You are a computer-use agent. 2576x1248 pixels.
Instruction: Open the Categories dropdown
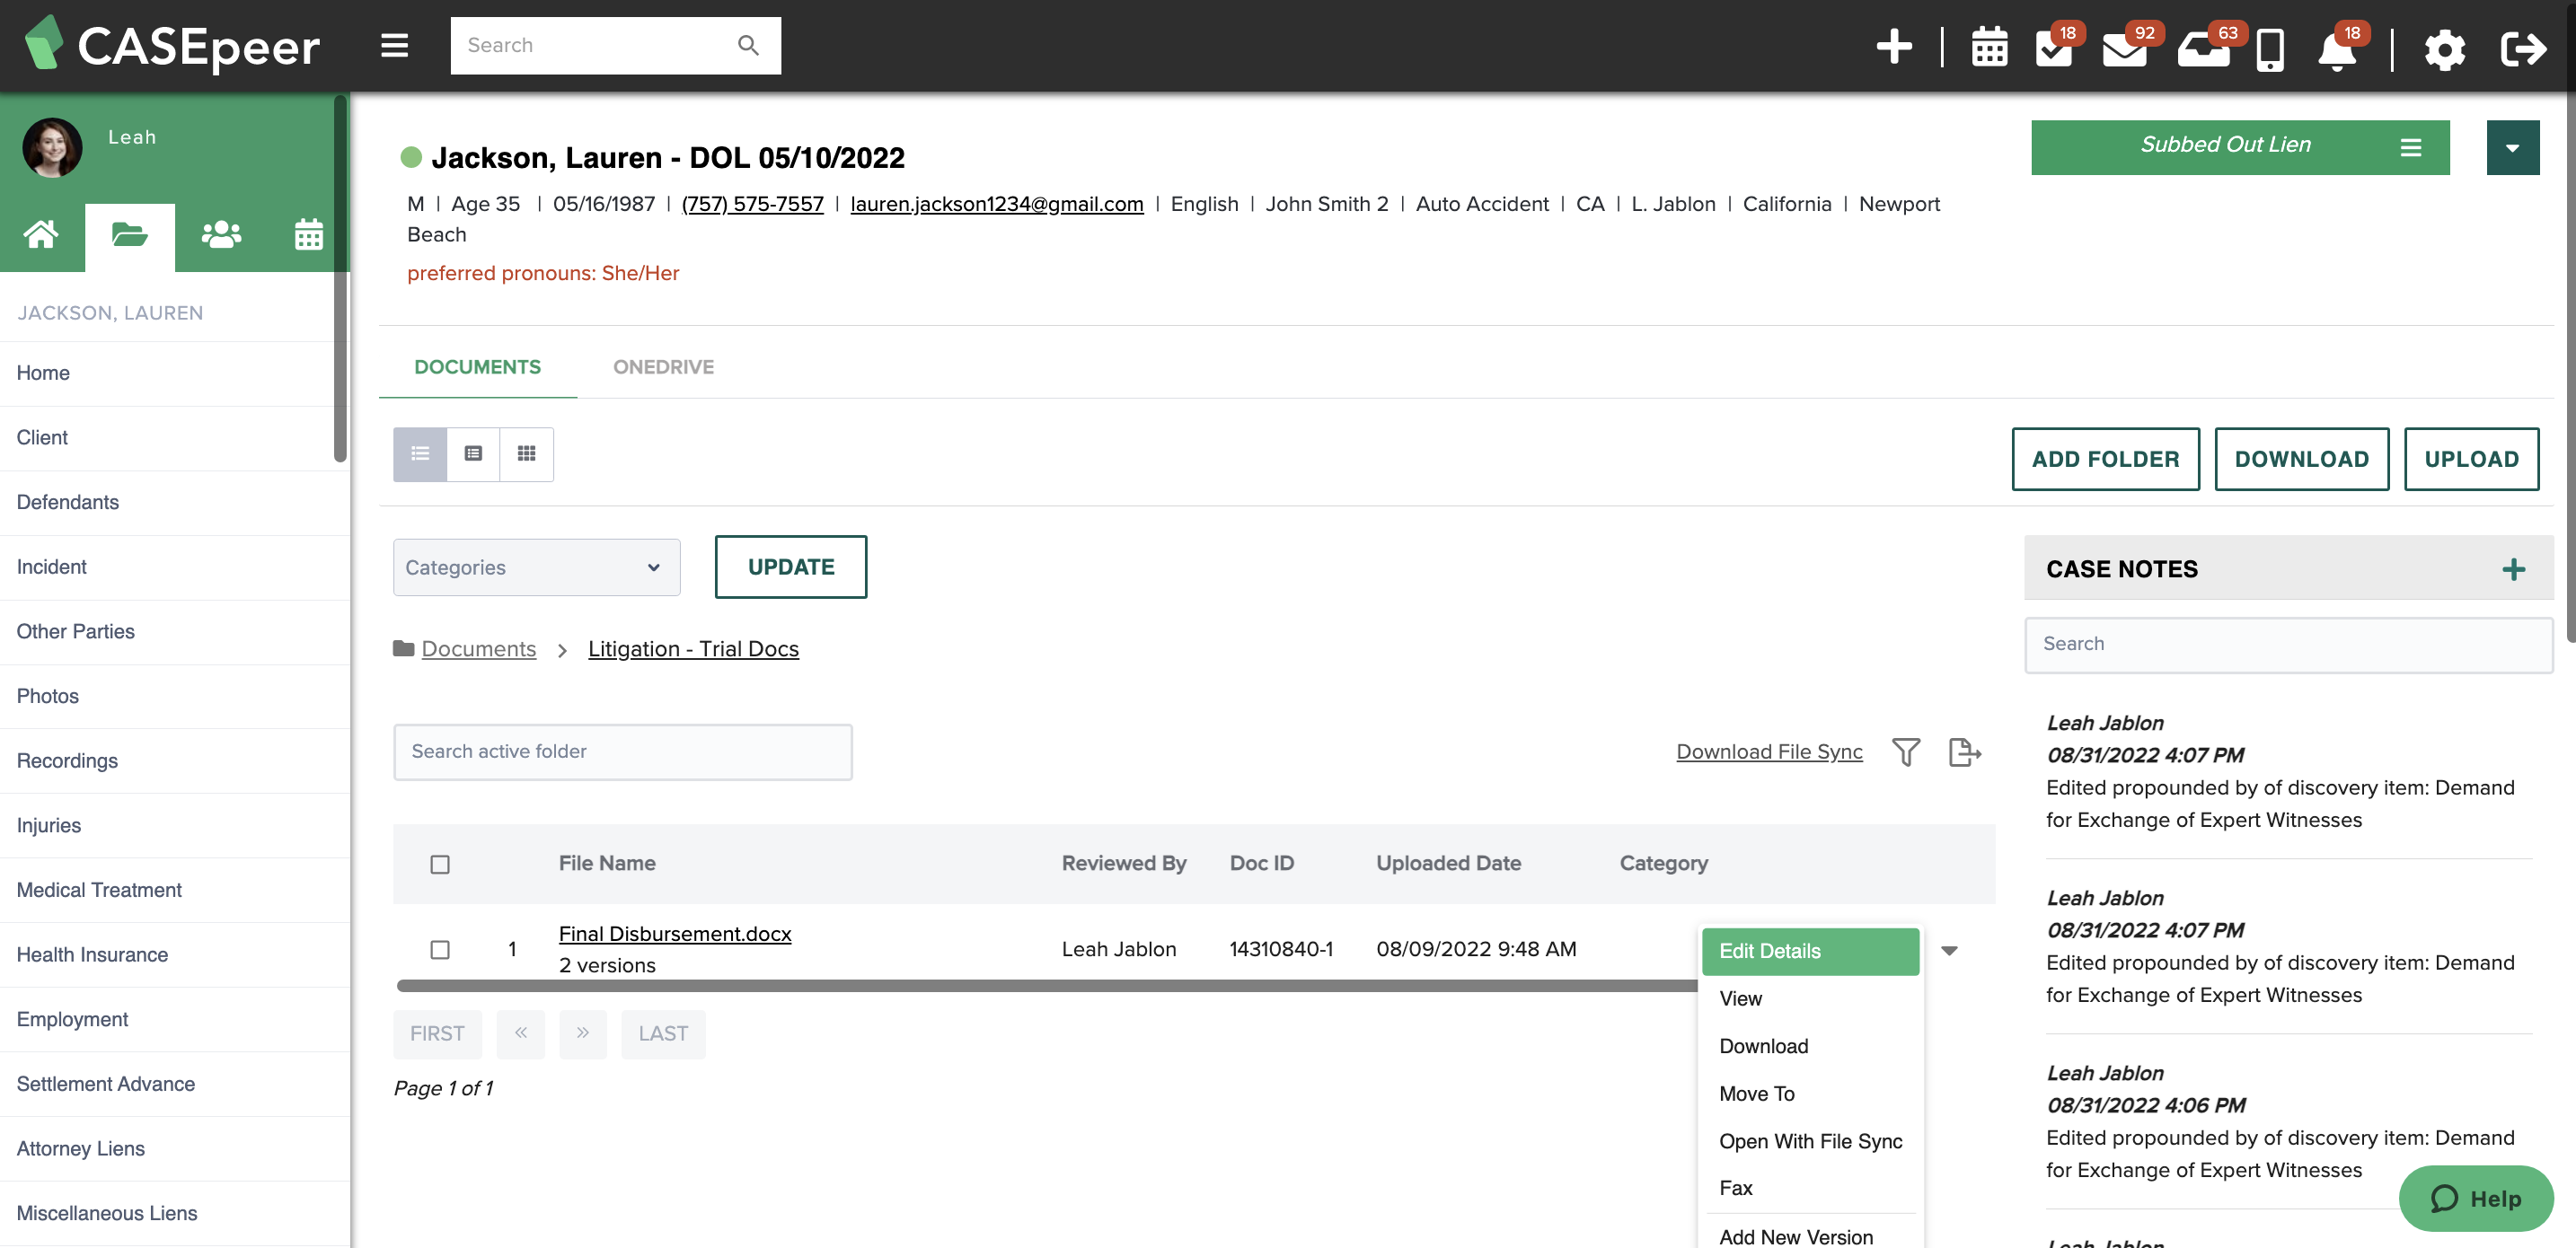(x=536, y=567)
